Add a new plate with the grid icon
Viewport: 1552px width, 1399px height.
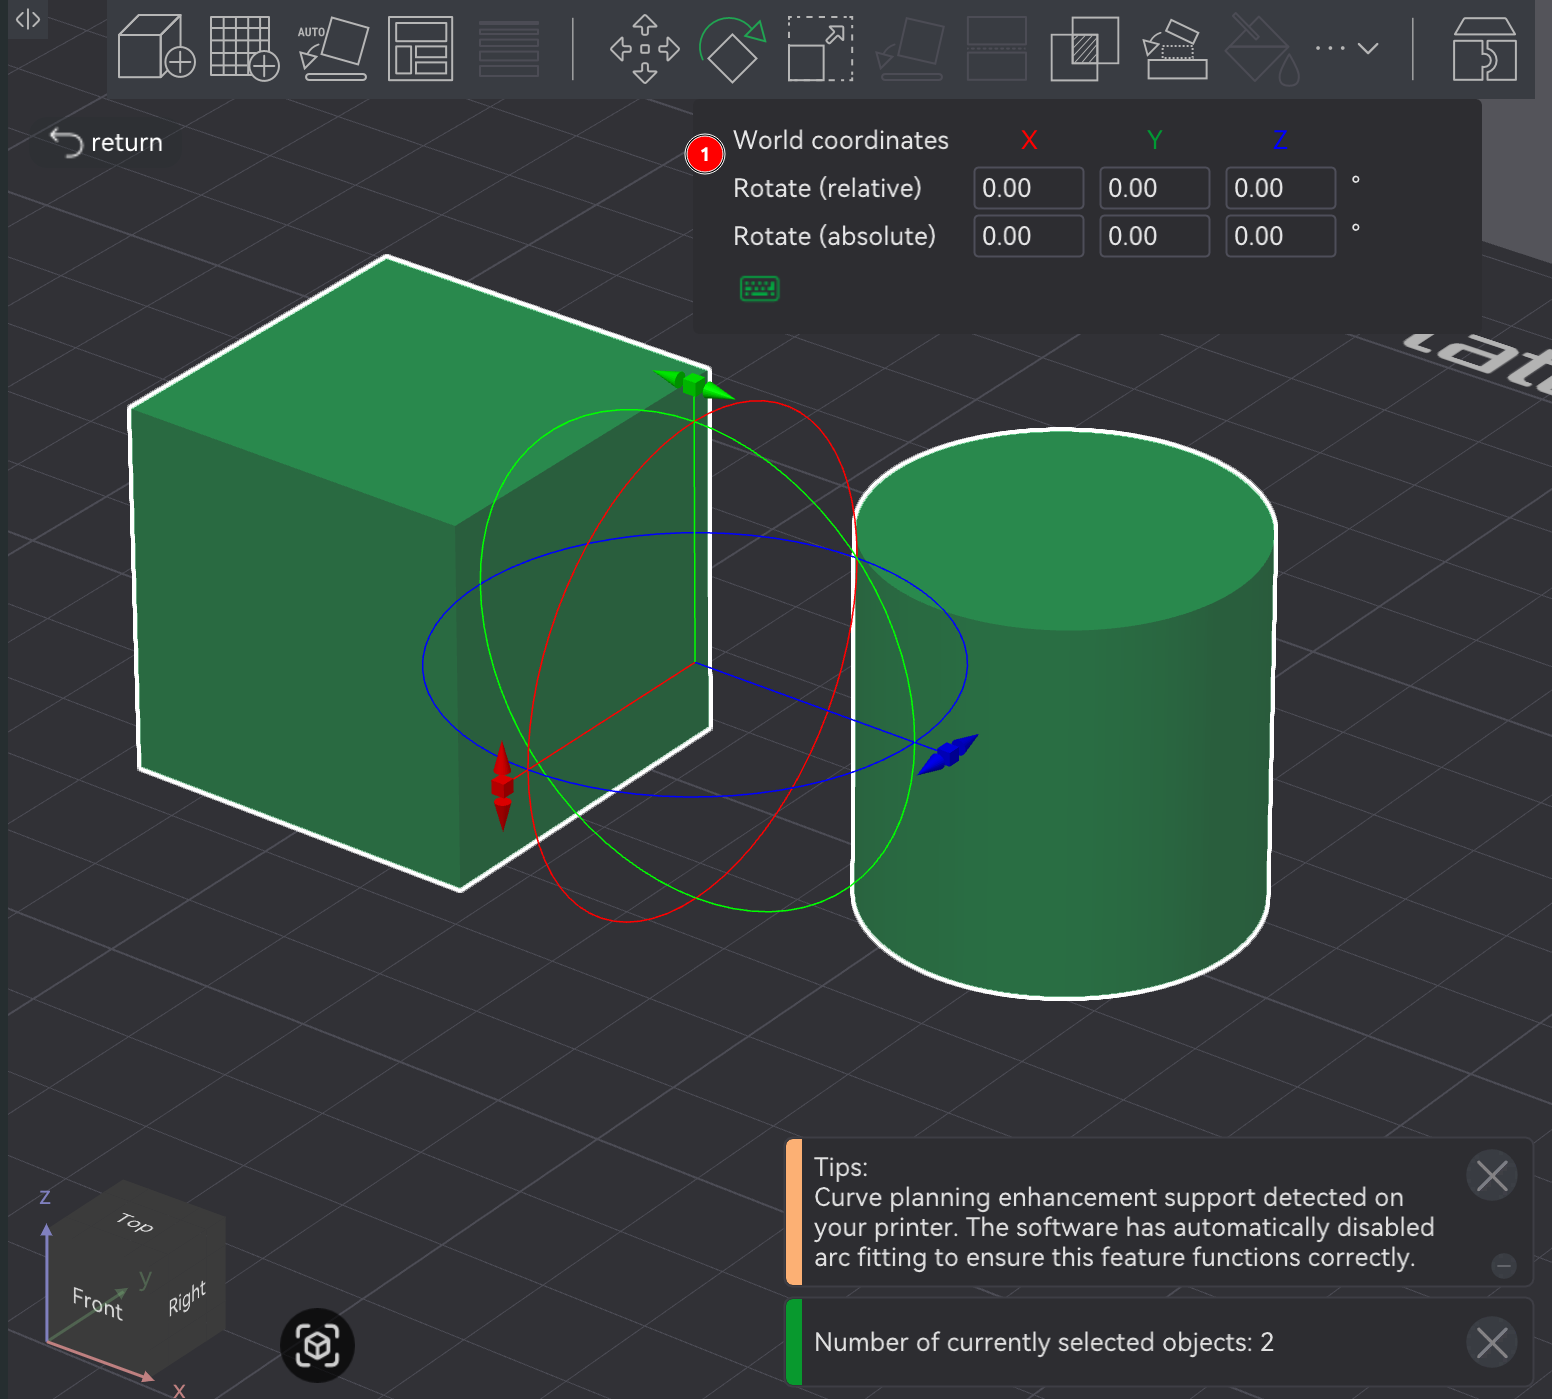pos(244,47)
